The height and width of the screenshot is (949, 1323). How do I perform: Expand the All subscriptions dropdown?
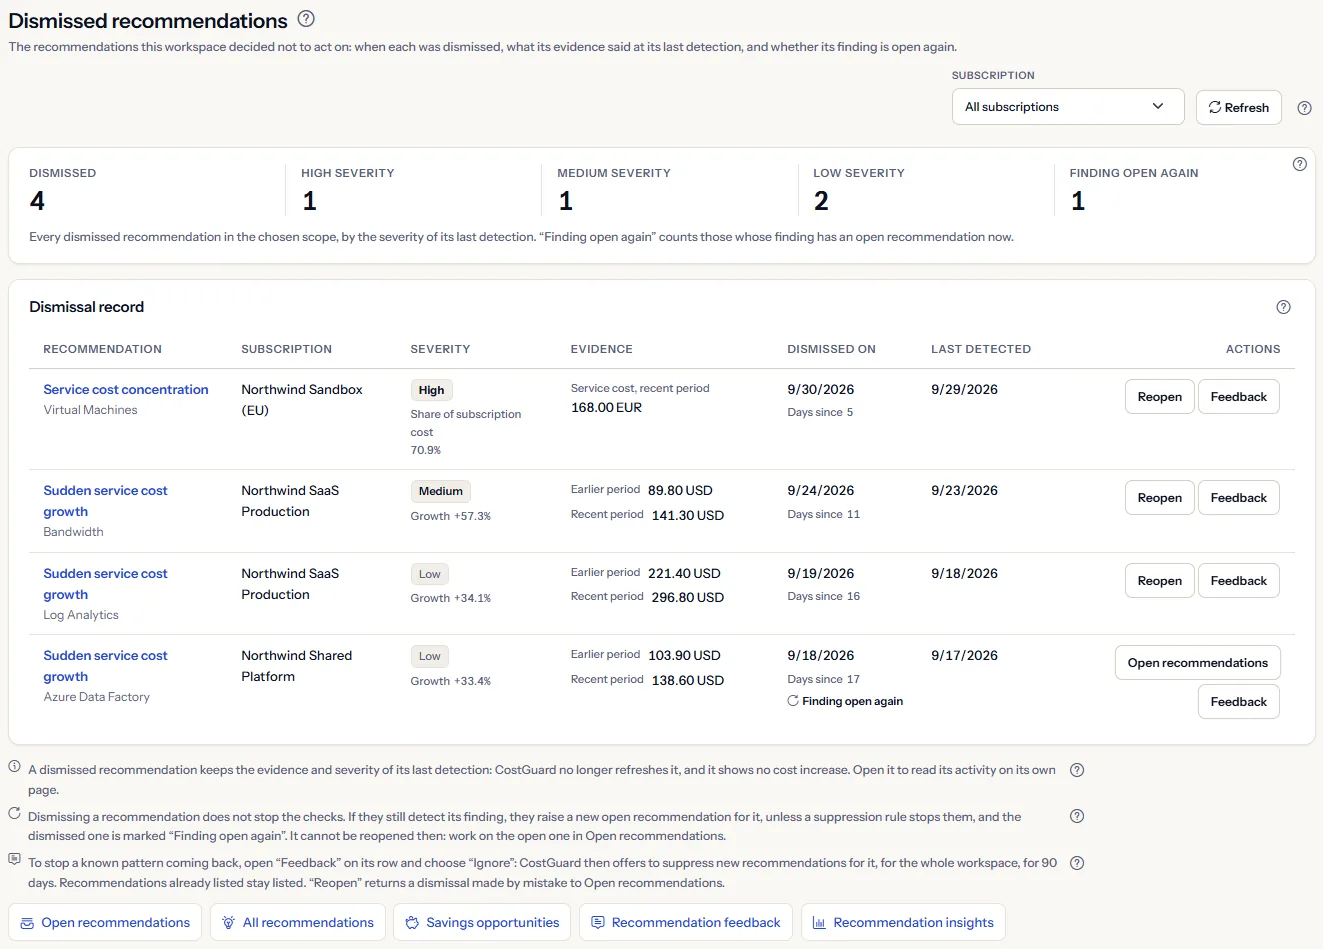click(1068, 107)
